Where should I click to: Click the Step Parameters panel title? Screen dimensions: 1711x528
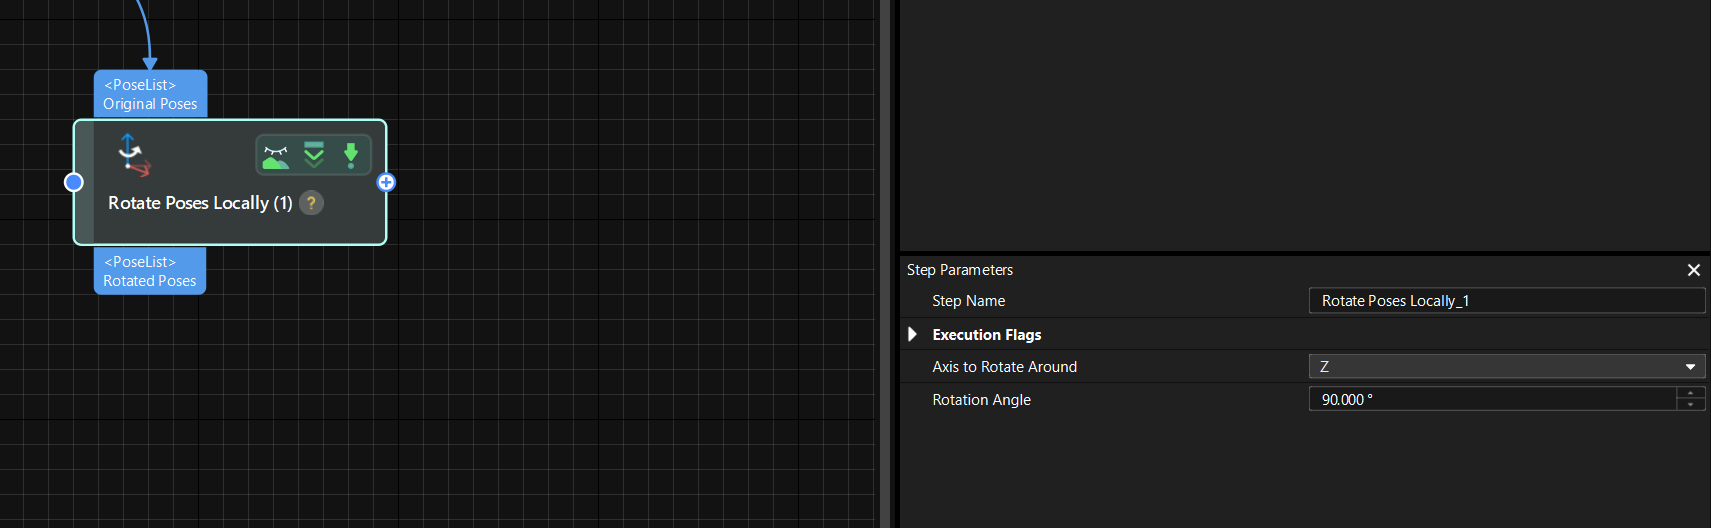coord(960,270)
